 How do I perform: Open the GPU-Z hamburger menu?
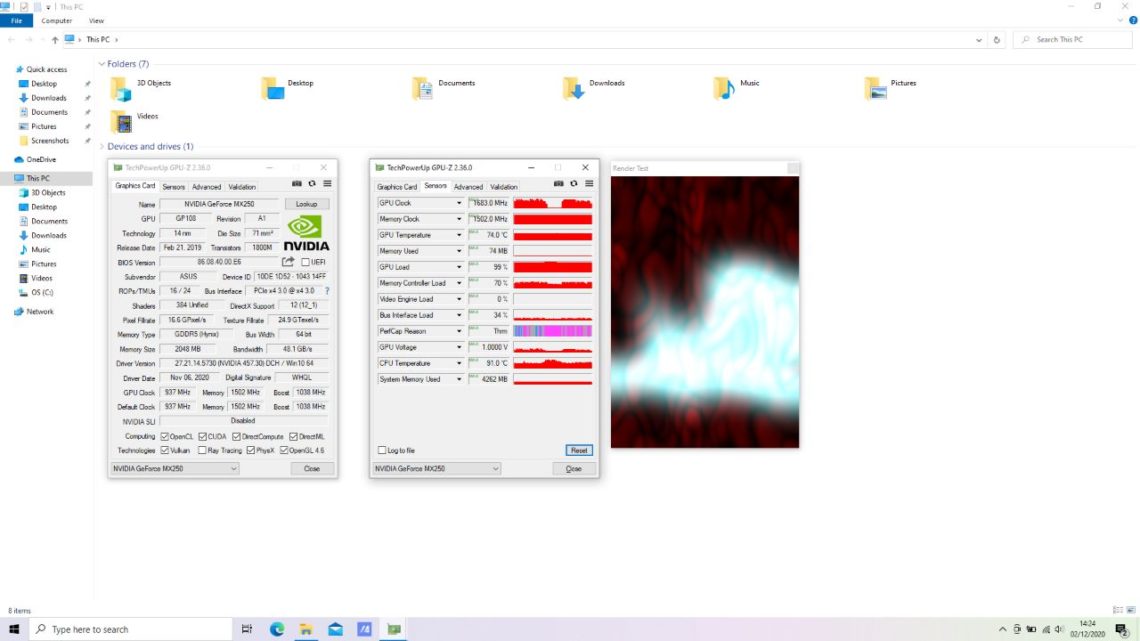point(327,183)
